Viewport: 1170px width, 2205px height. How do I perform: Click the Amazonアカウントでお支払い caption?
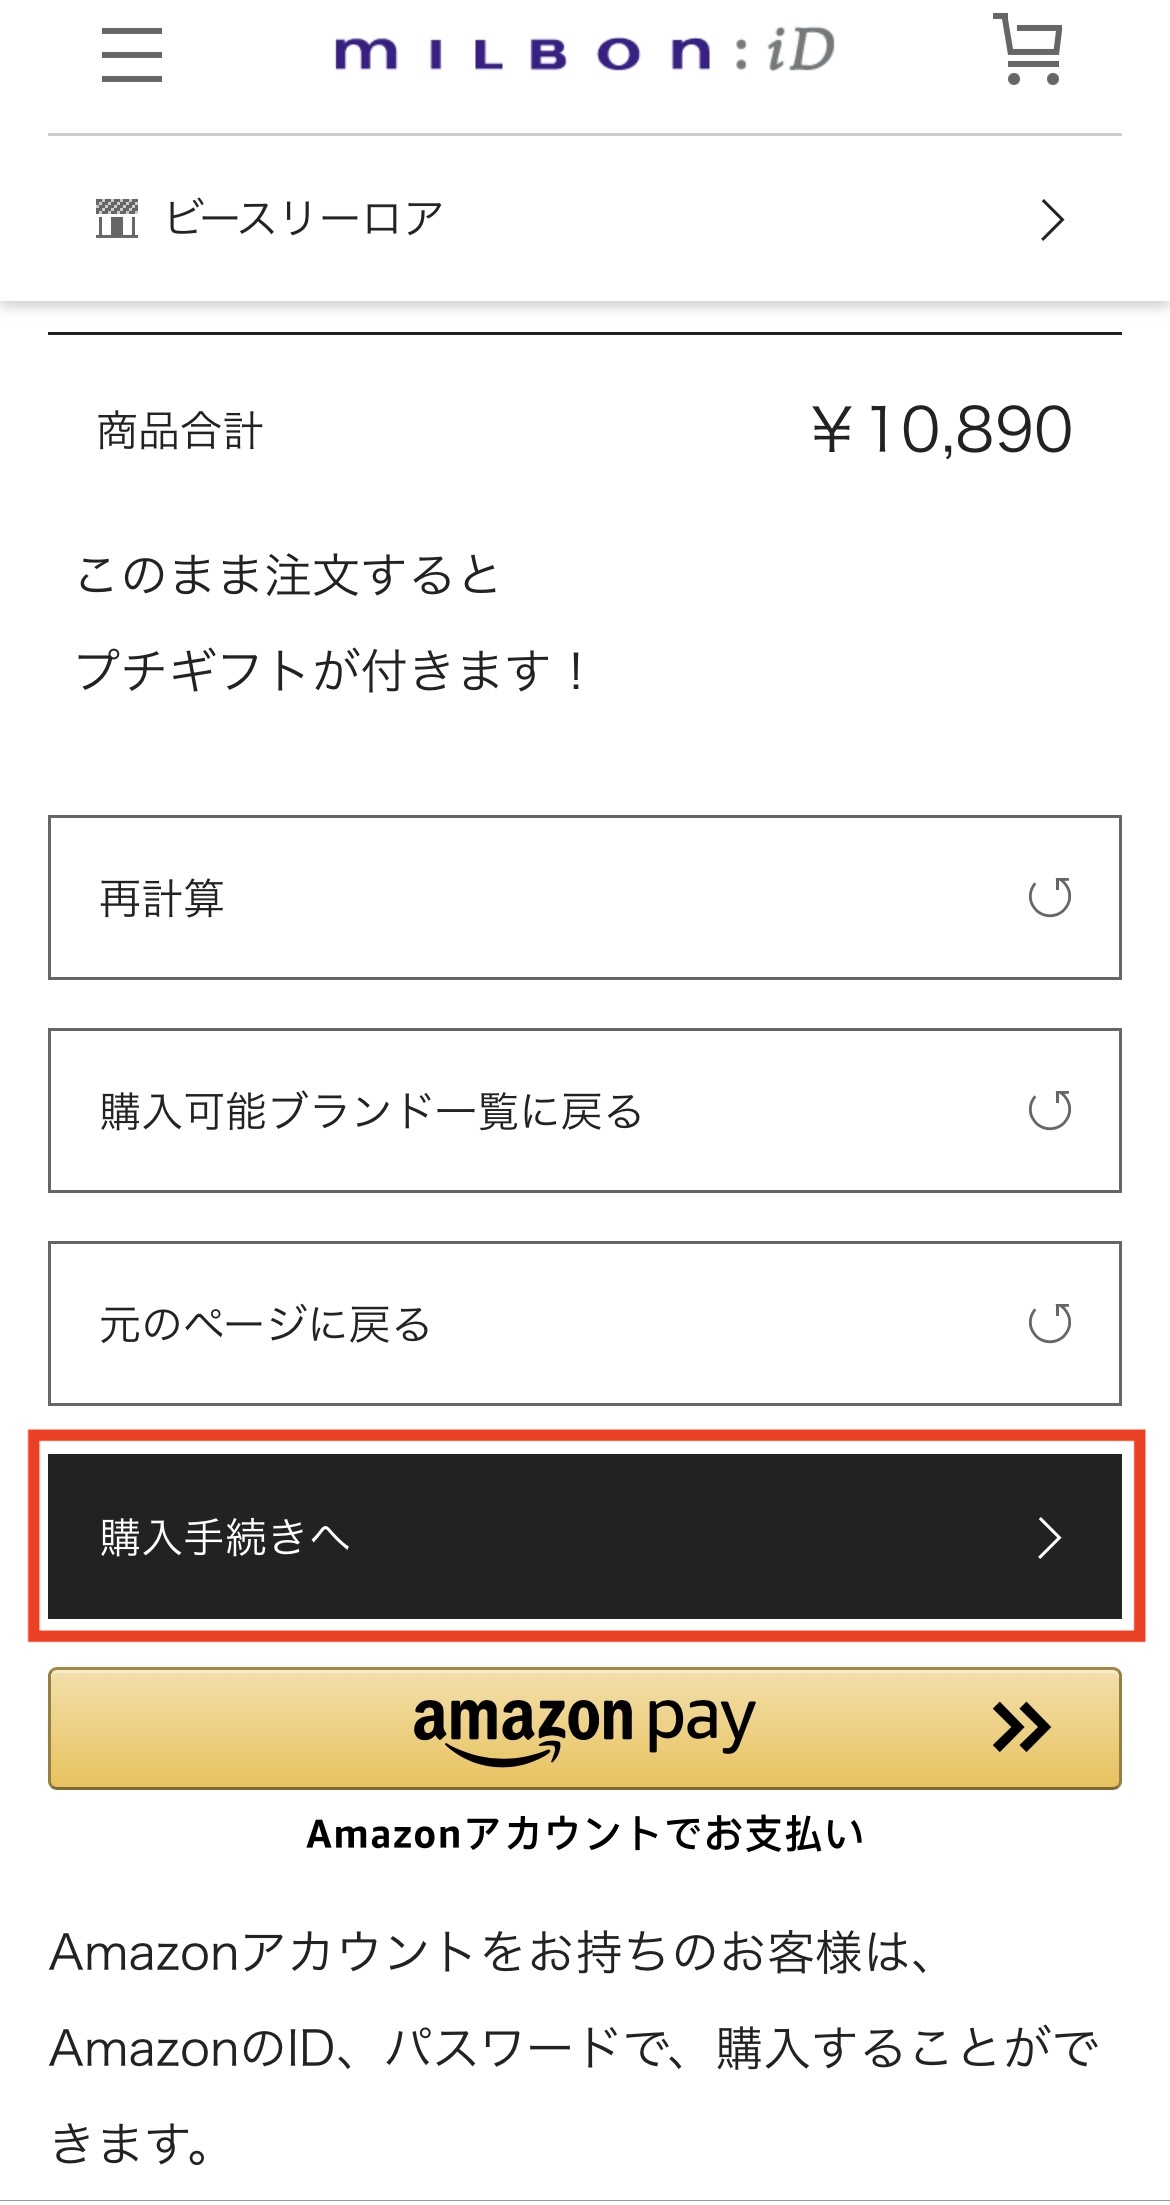tap(585, 1834)
